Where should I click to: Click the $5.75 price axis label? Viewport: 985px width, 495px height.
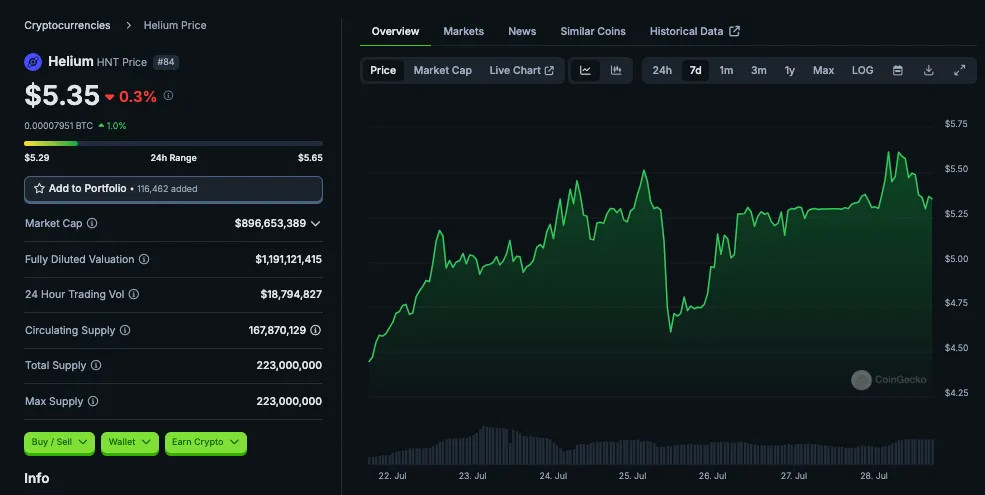(956, 124)
